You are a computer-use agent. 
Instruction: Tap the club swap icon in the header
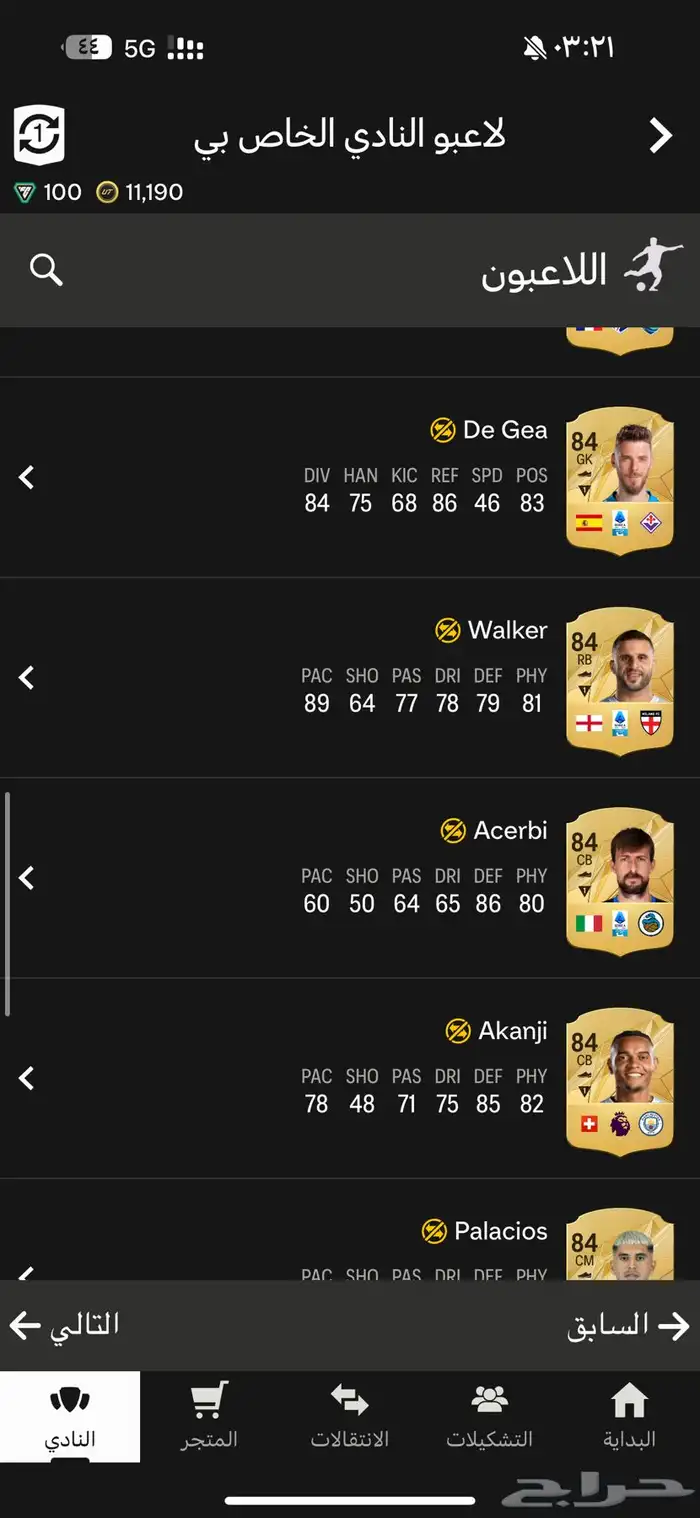[39, 135]
